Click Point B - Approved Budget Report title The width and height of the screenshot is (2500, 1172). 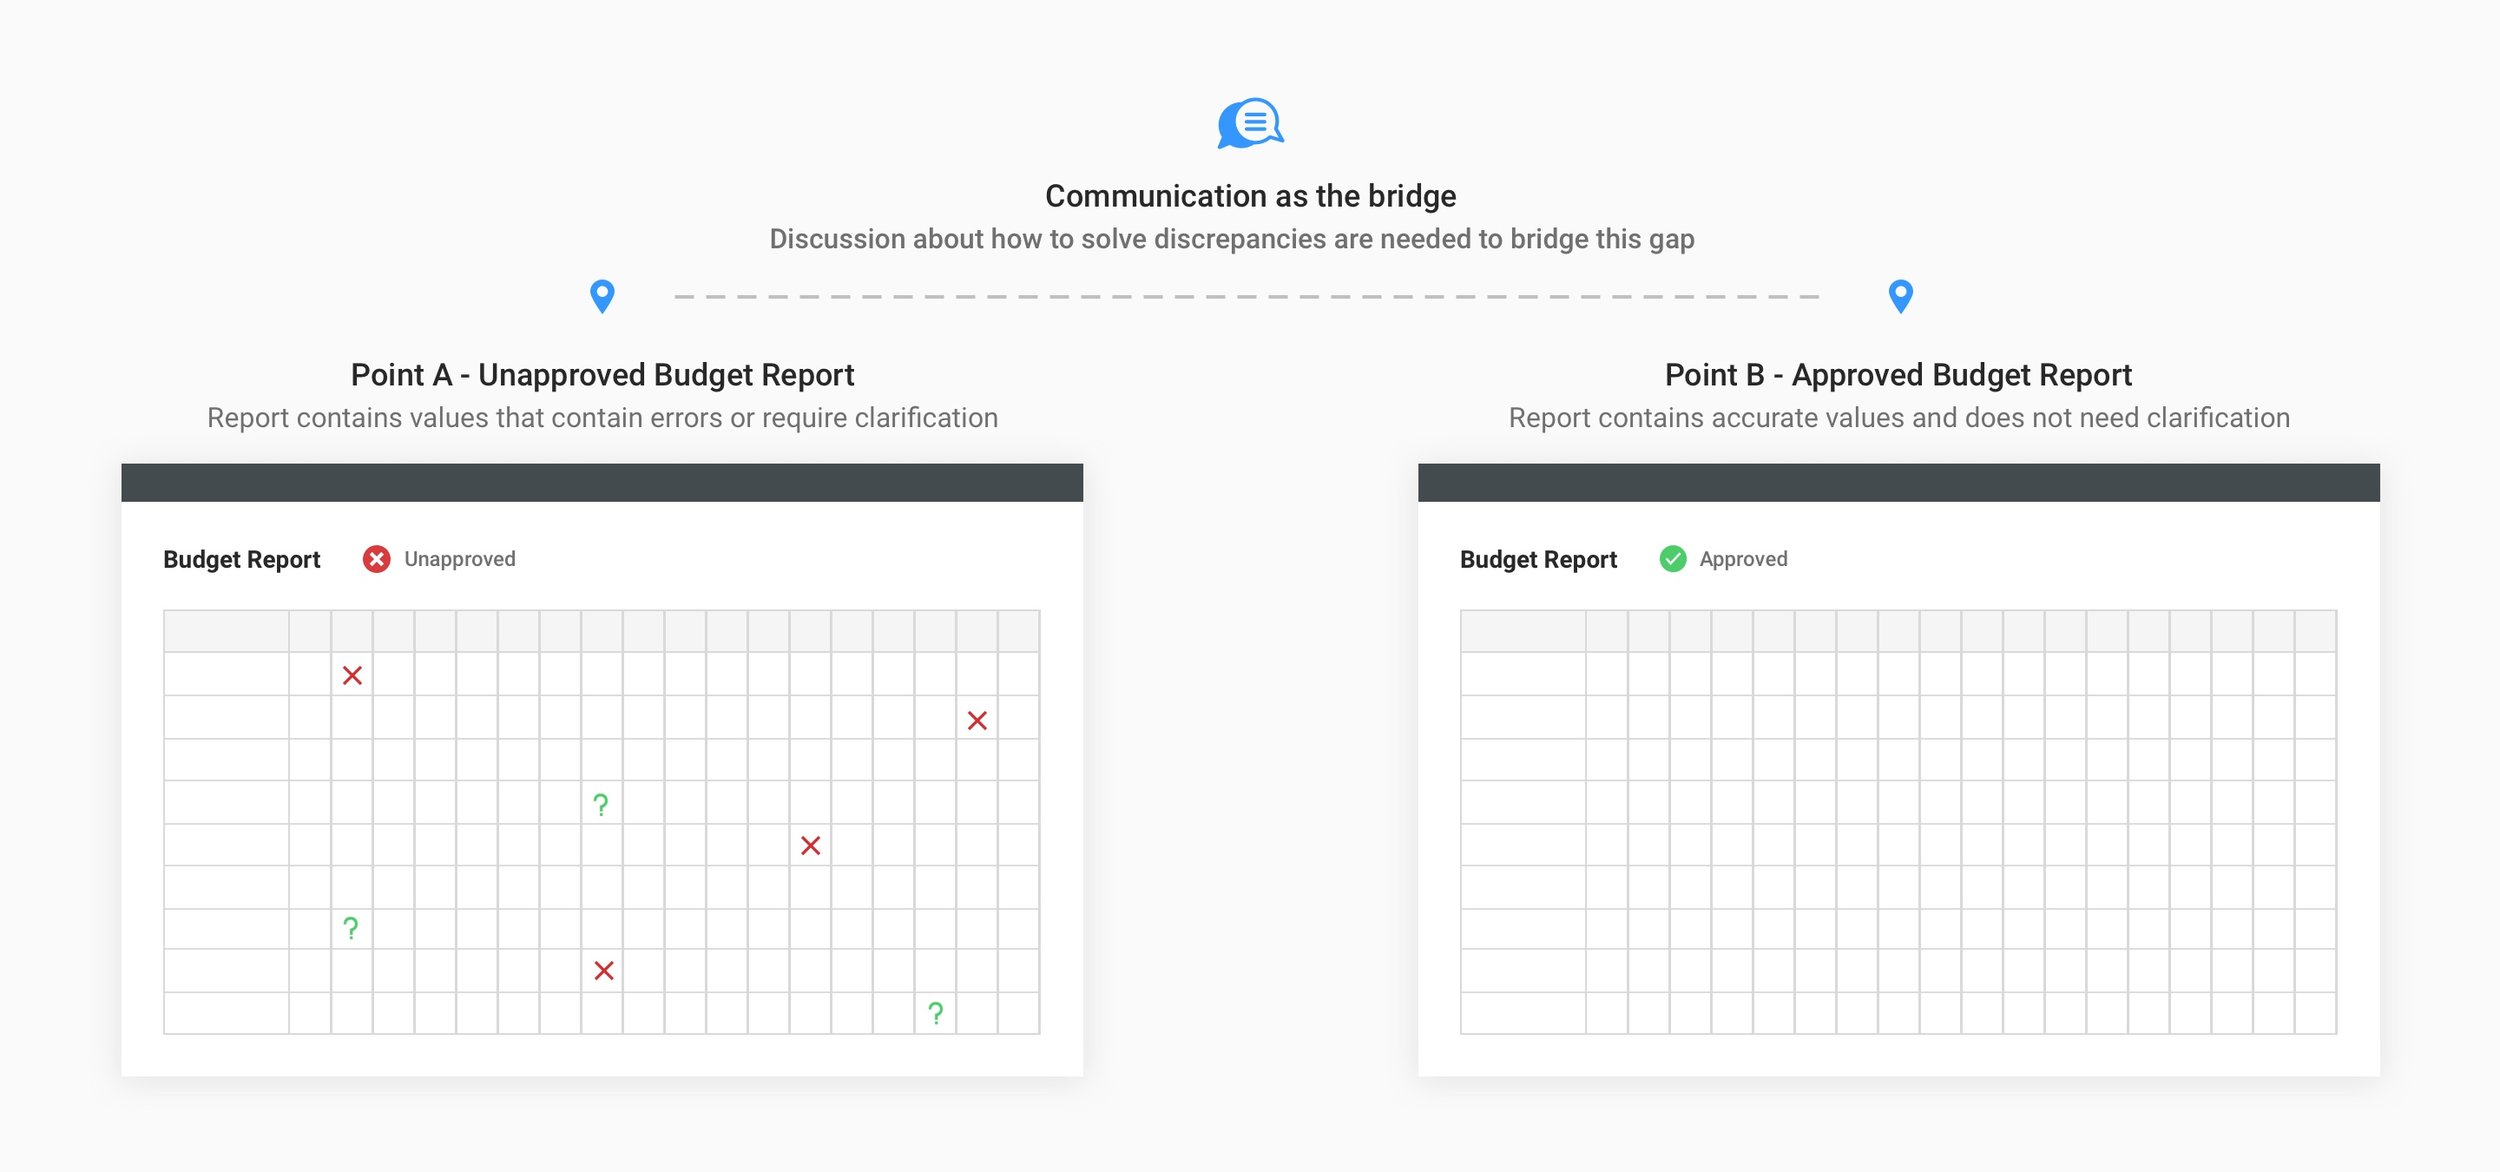pyautogui.click(x=1898, y=375)
